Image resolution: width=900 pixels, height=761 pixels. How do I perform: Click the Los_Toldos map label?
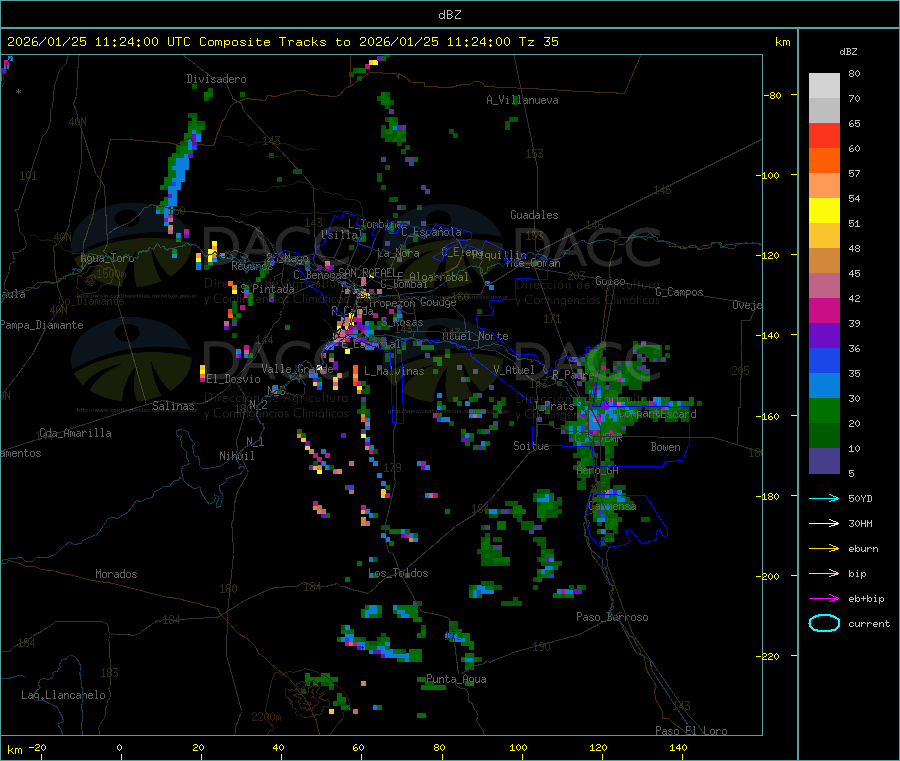coord(398,573)
